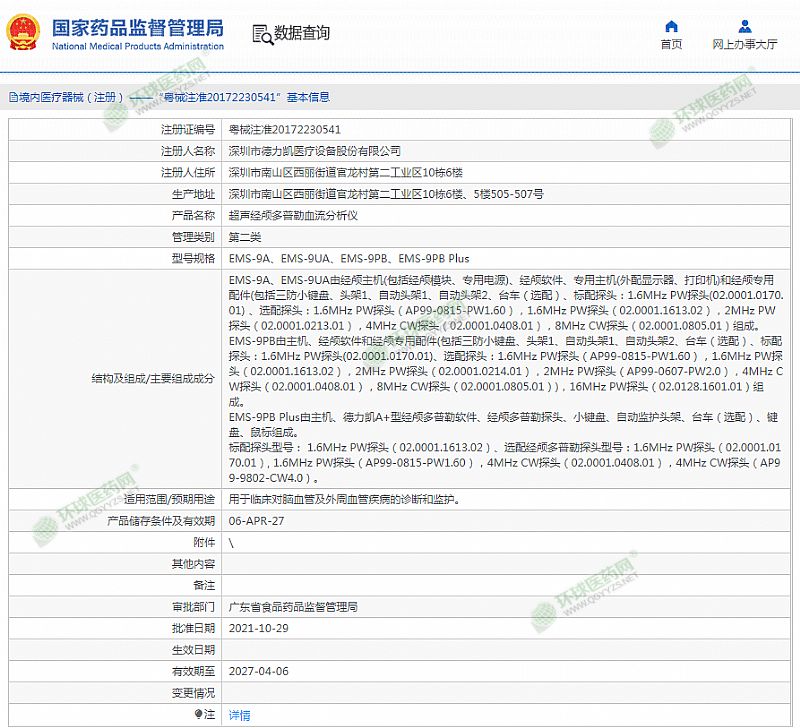Go to 首页 text label
800x728 pixels.
tap(671, 45)
